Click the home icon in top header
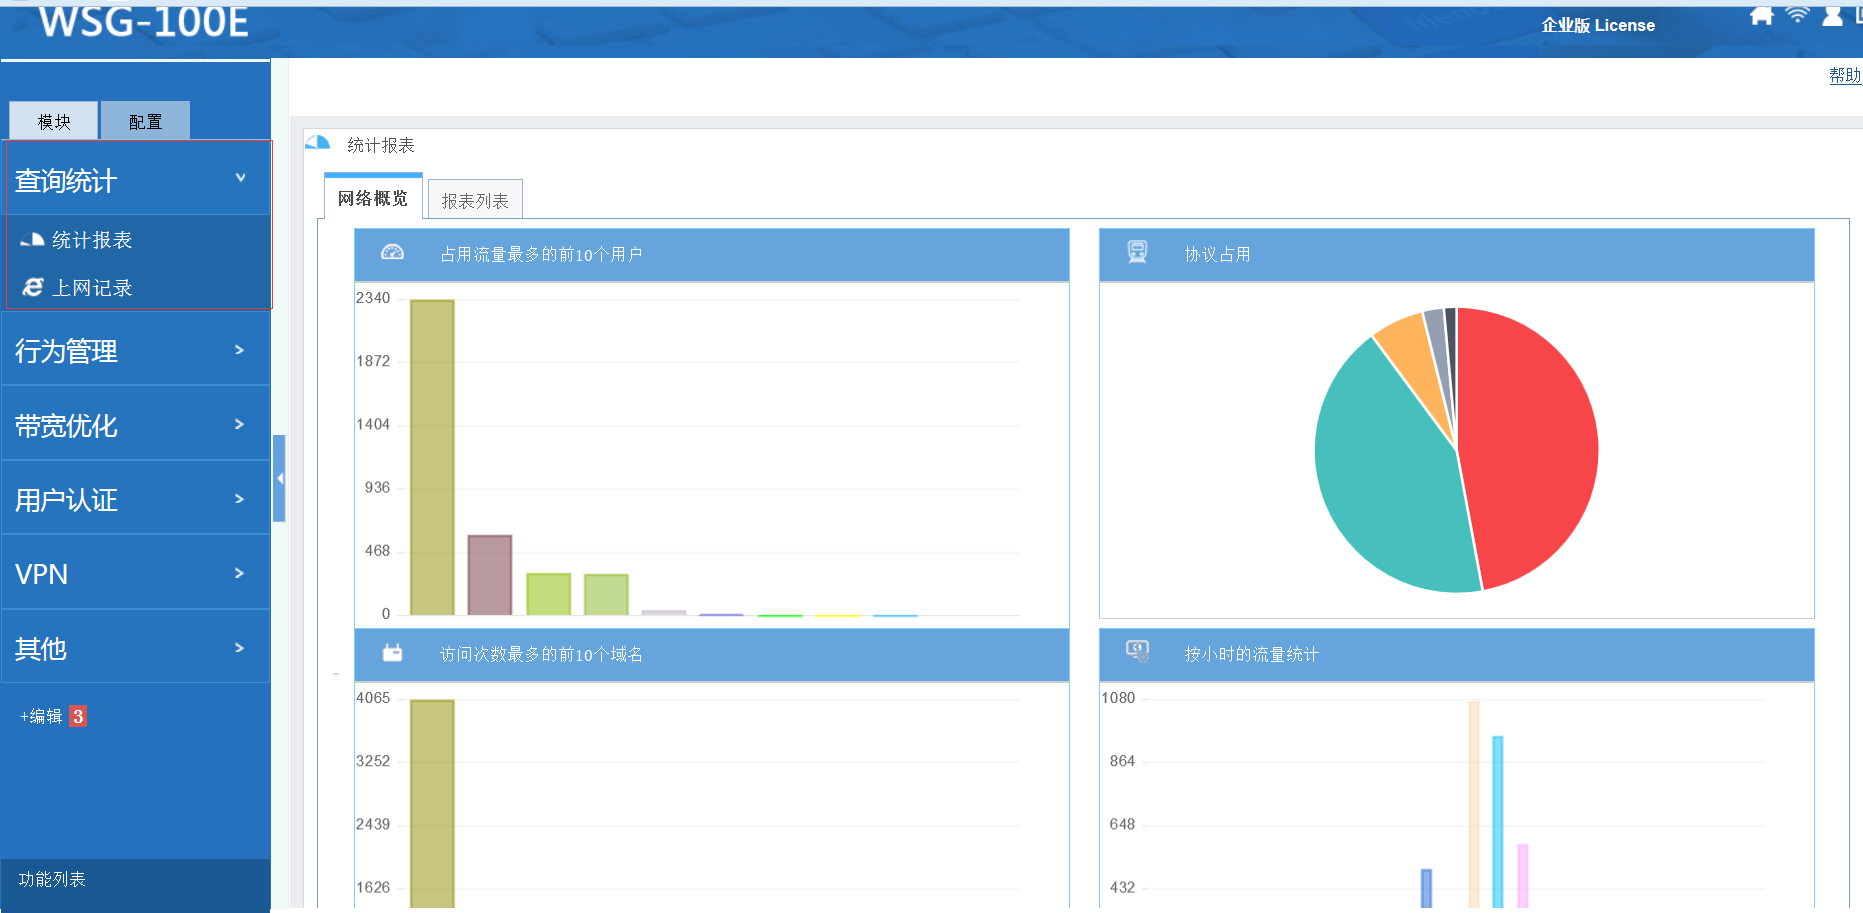The width and height of the screenshot is (1863, 913). click(1761, 15)
